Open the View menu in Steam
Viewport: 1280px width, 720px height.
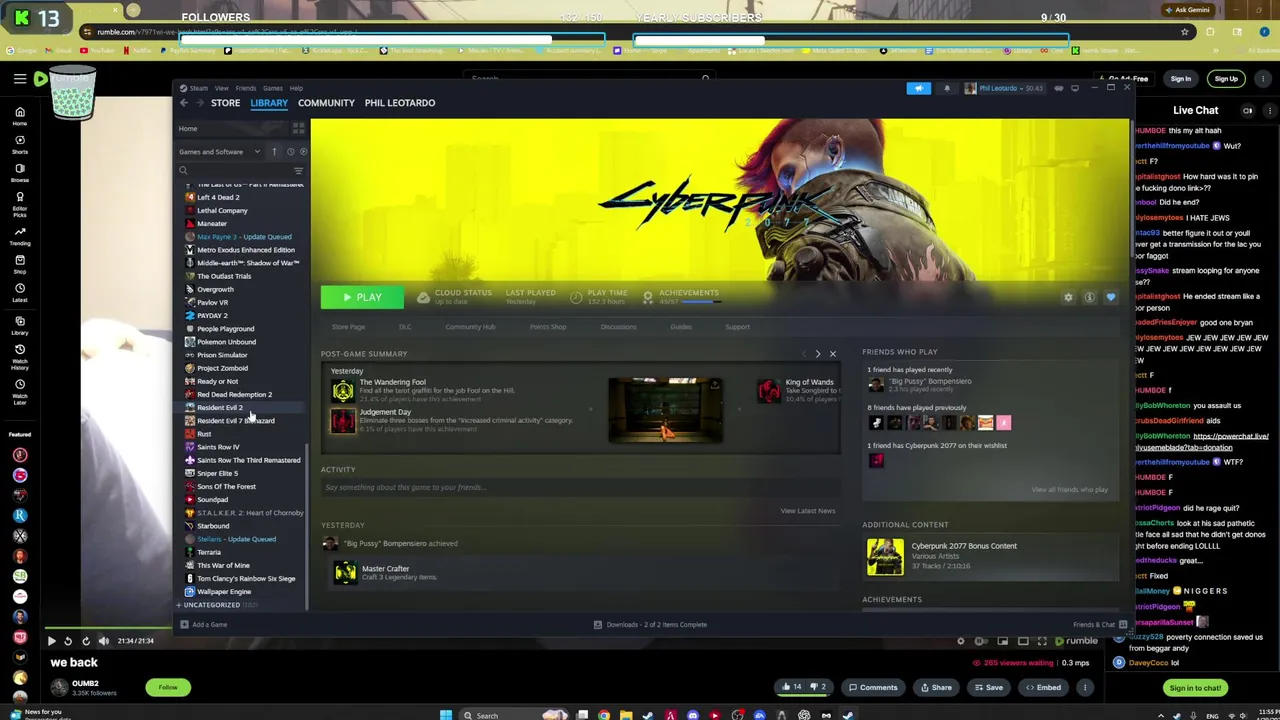point(221,88)
